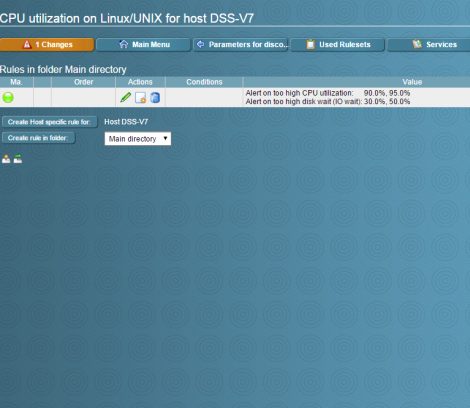Viewport: 470px width, 408px height.
Task: Return to Parameters for discovered services
Action: tap(240, 45)
